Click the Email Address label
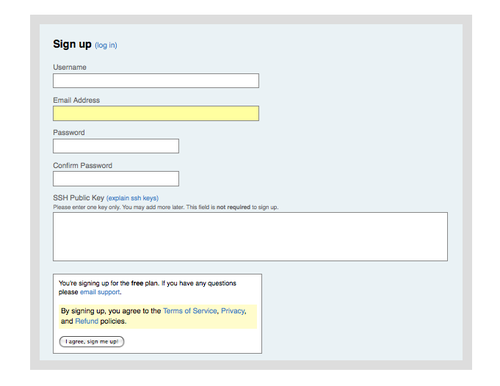 pos(76,100)
